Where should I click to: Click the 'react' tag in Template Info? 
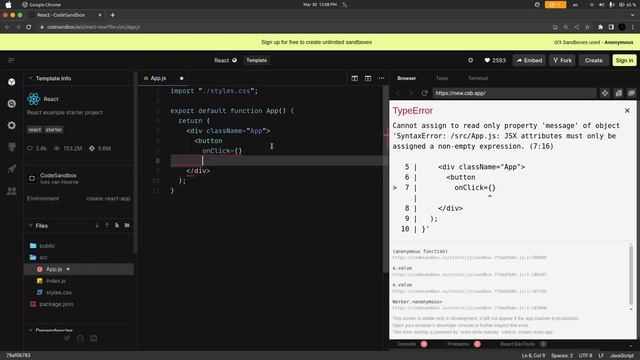(x=35, y=130)
